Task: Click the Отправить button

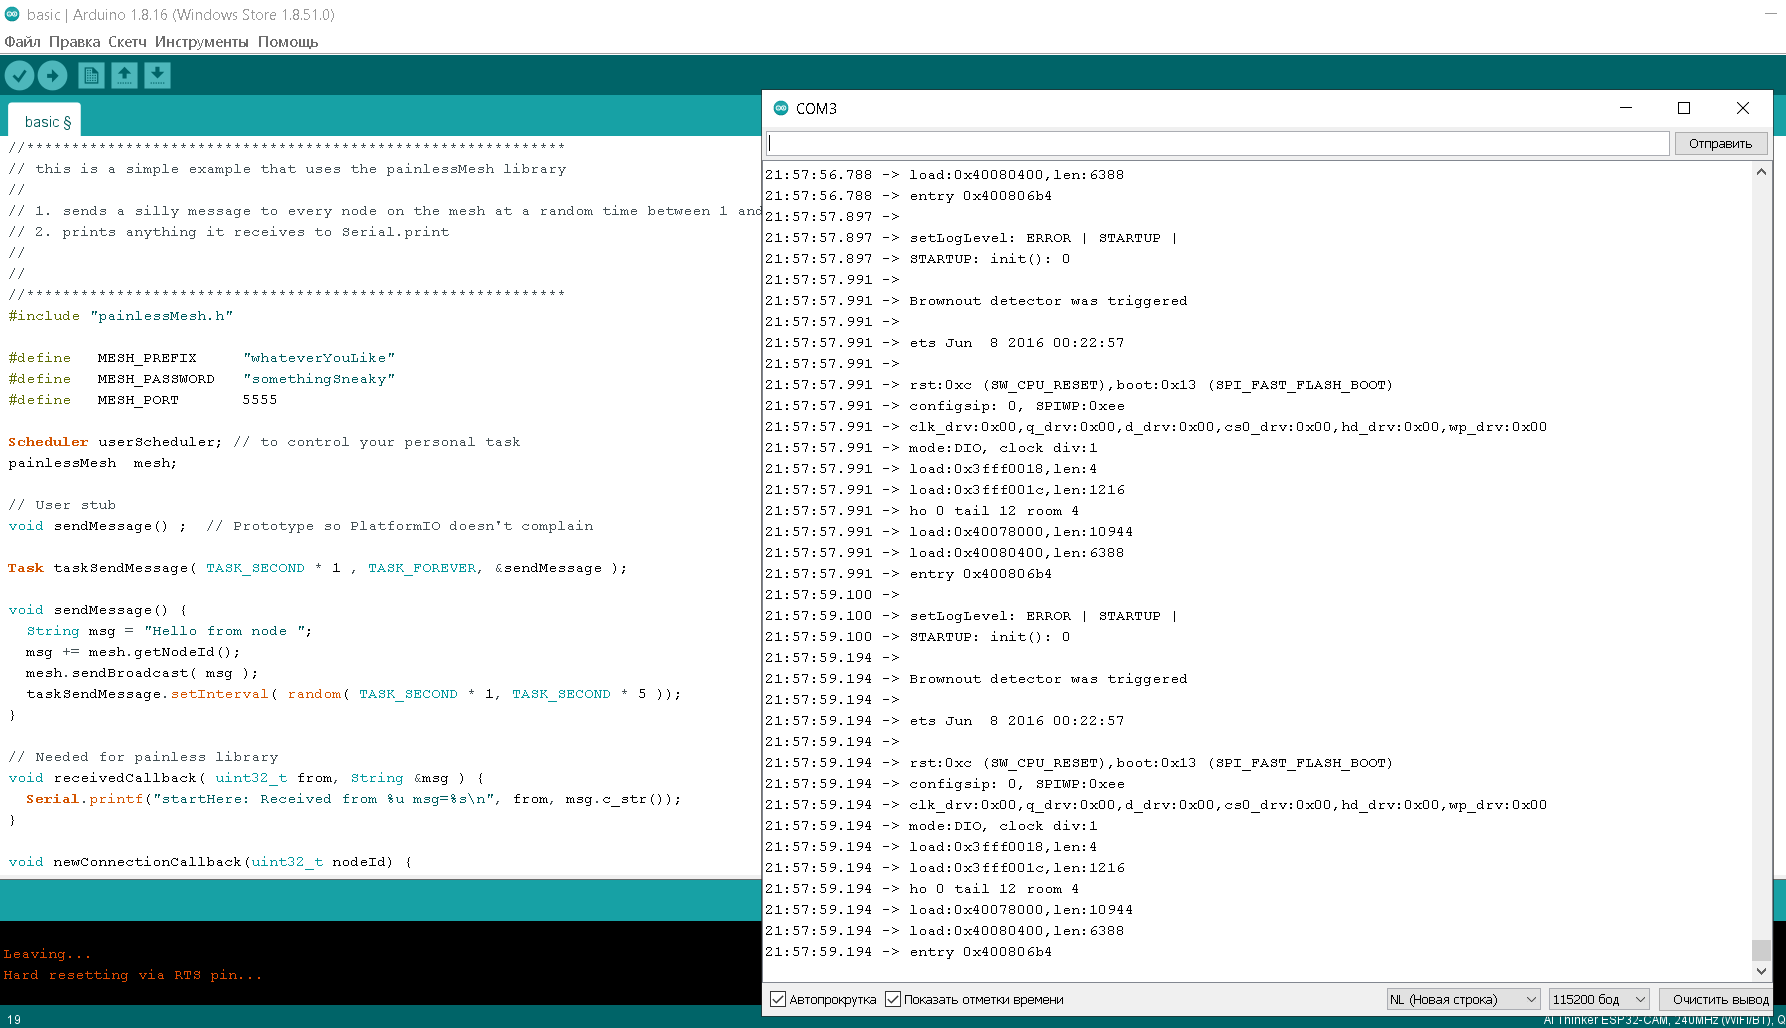Action: 1721,144
